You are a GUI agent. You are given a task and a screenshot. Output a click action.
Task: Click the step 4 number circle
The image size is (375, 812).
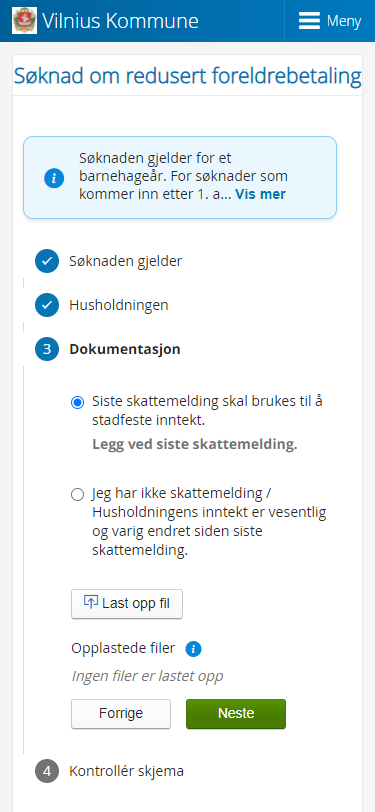[x=47, y=771]
